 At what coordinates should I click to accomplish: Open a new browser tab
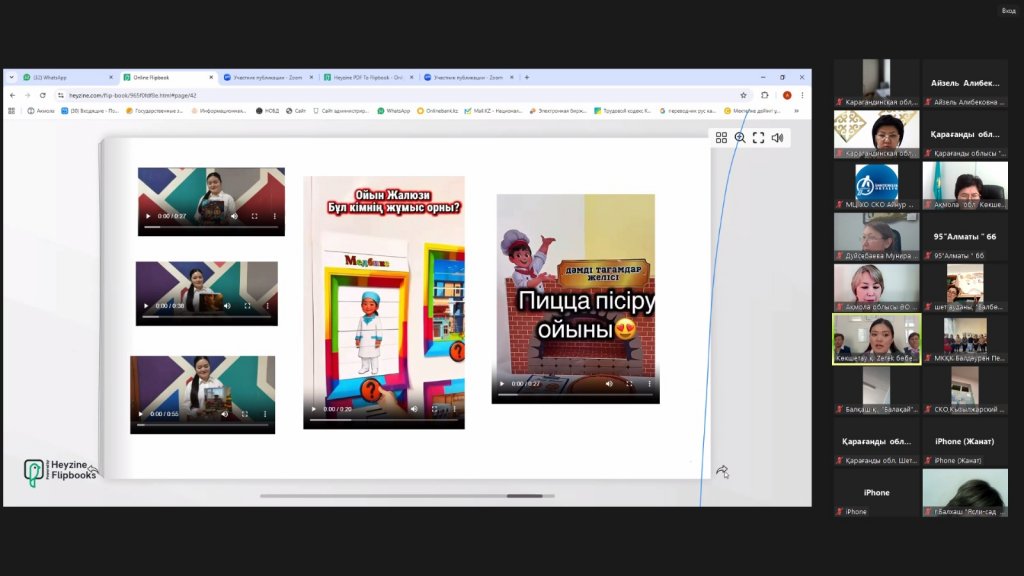527,77
